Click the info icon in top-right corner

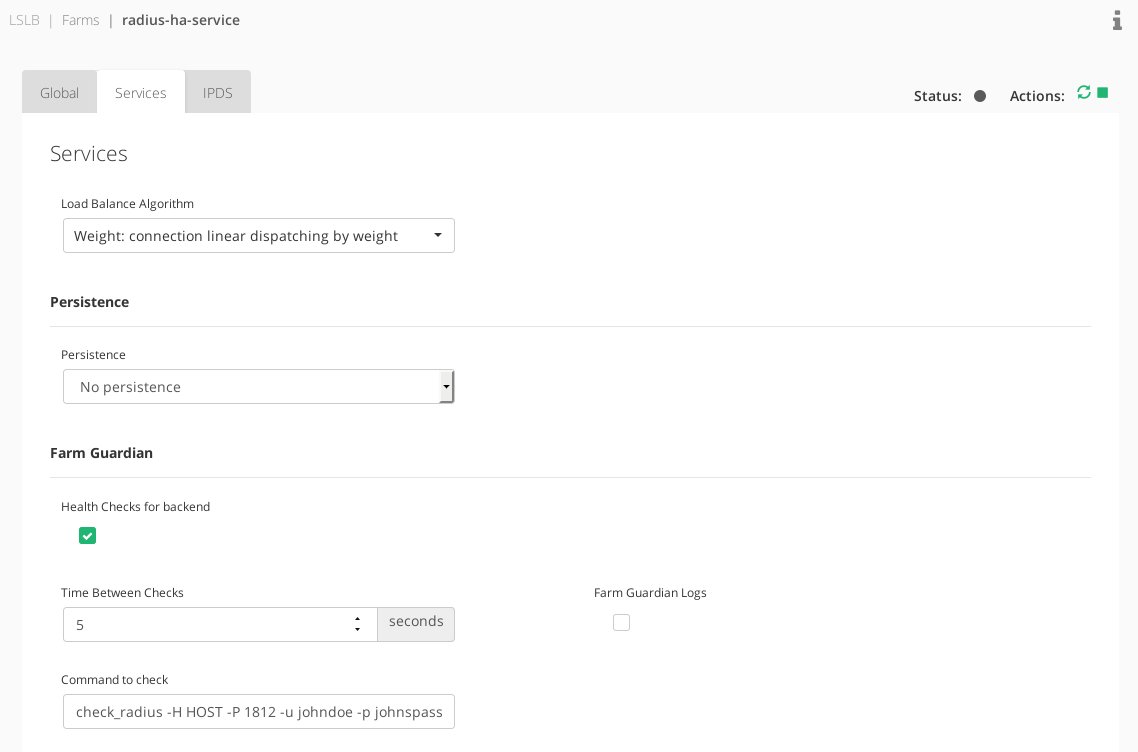coord(1117,20)
